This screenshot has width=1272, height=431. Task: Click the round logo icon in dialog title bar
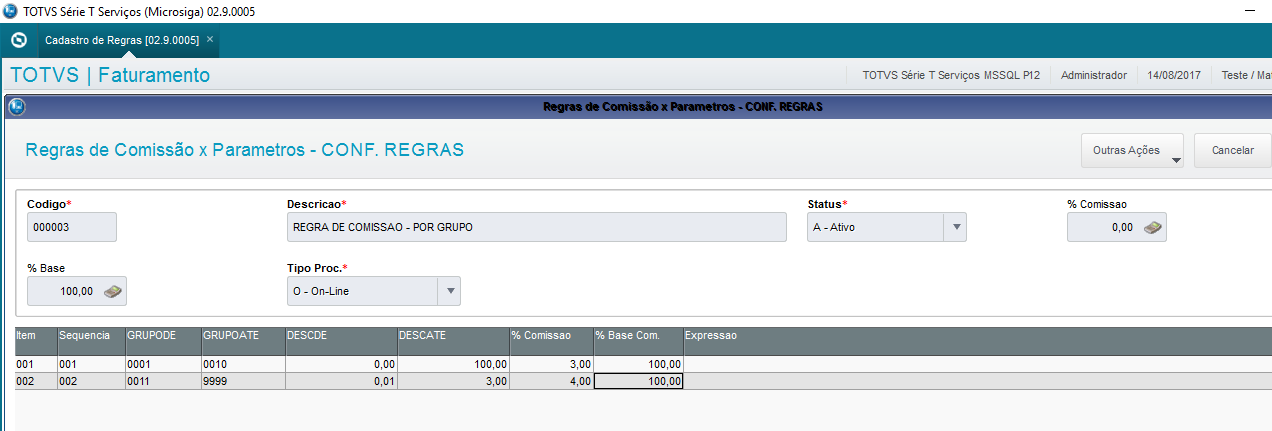click(x=16, y=106)
